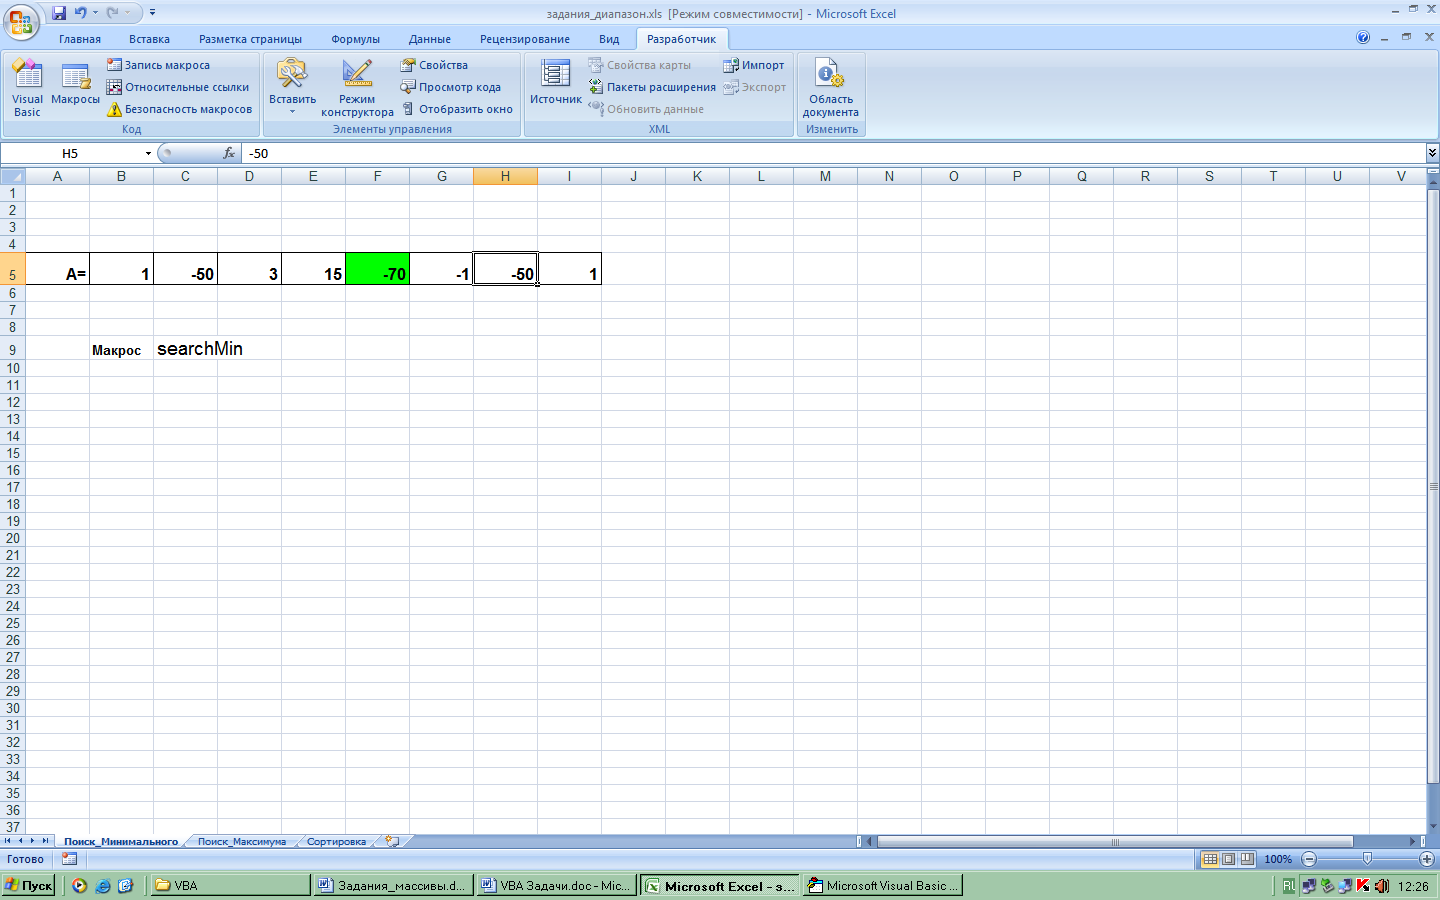Switch to Normal view
Screen dimensions: 1440x900
(x=1210, y=859)
